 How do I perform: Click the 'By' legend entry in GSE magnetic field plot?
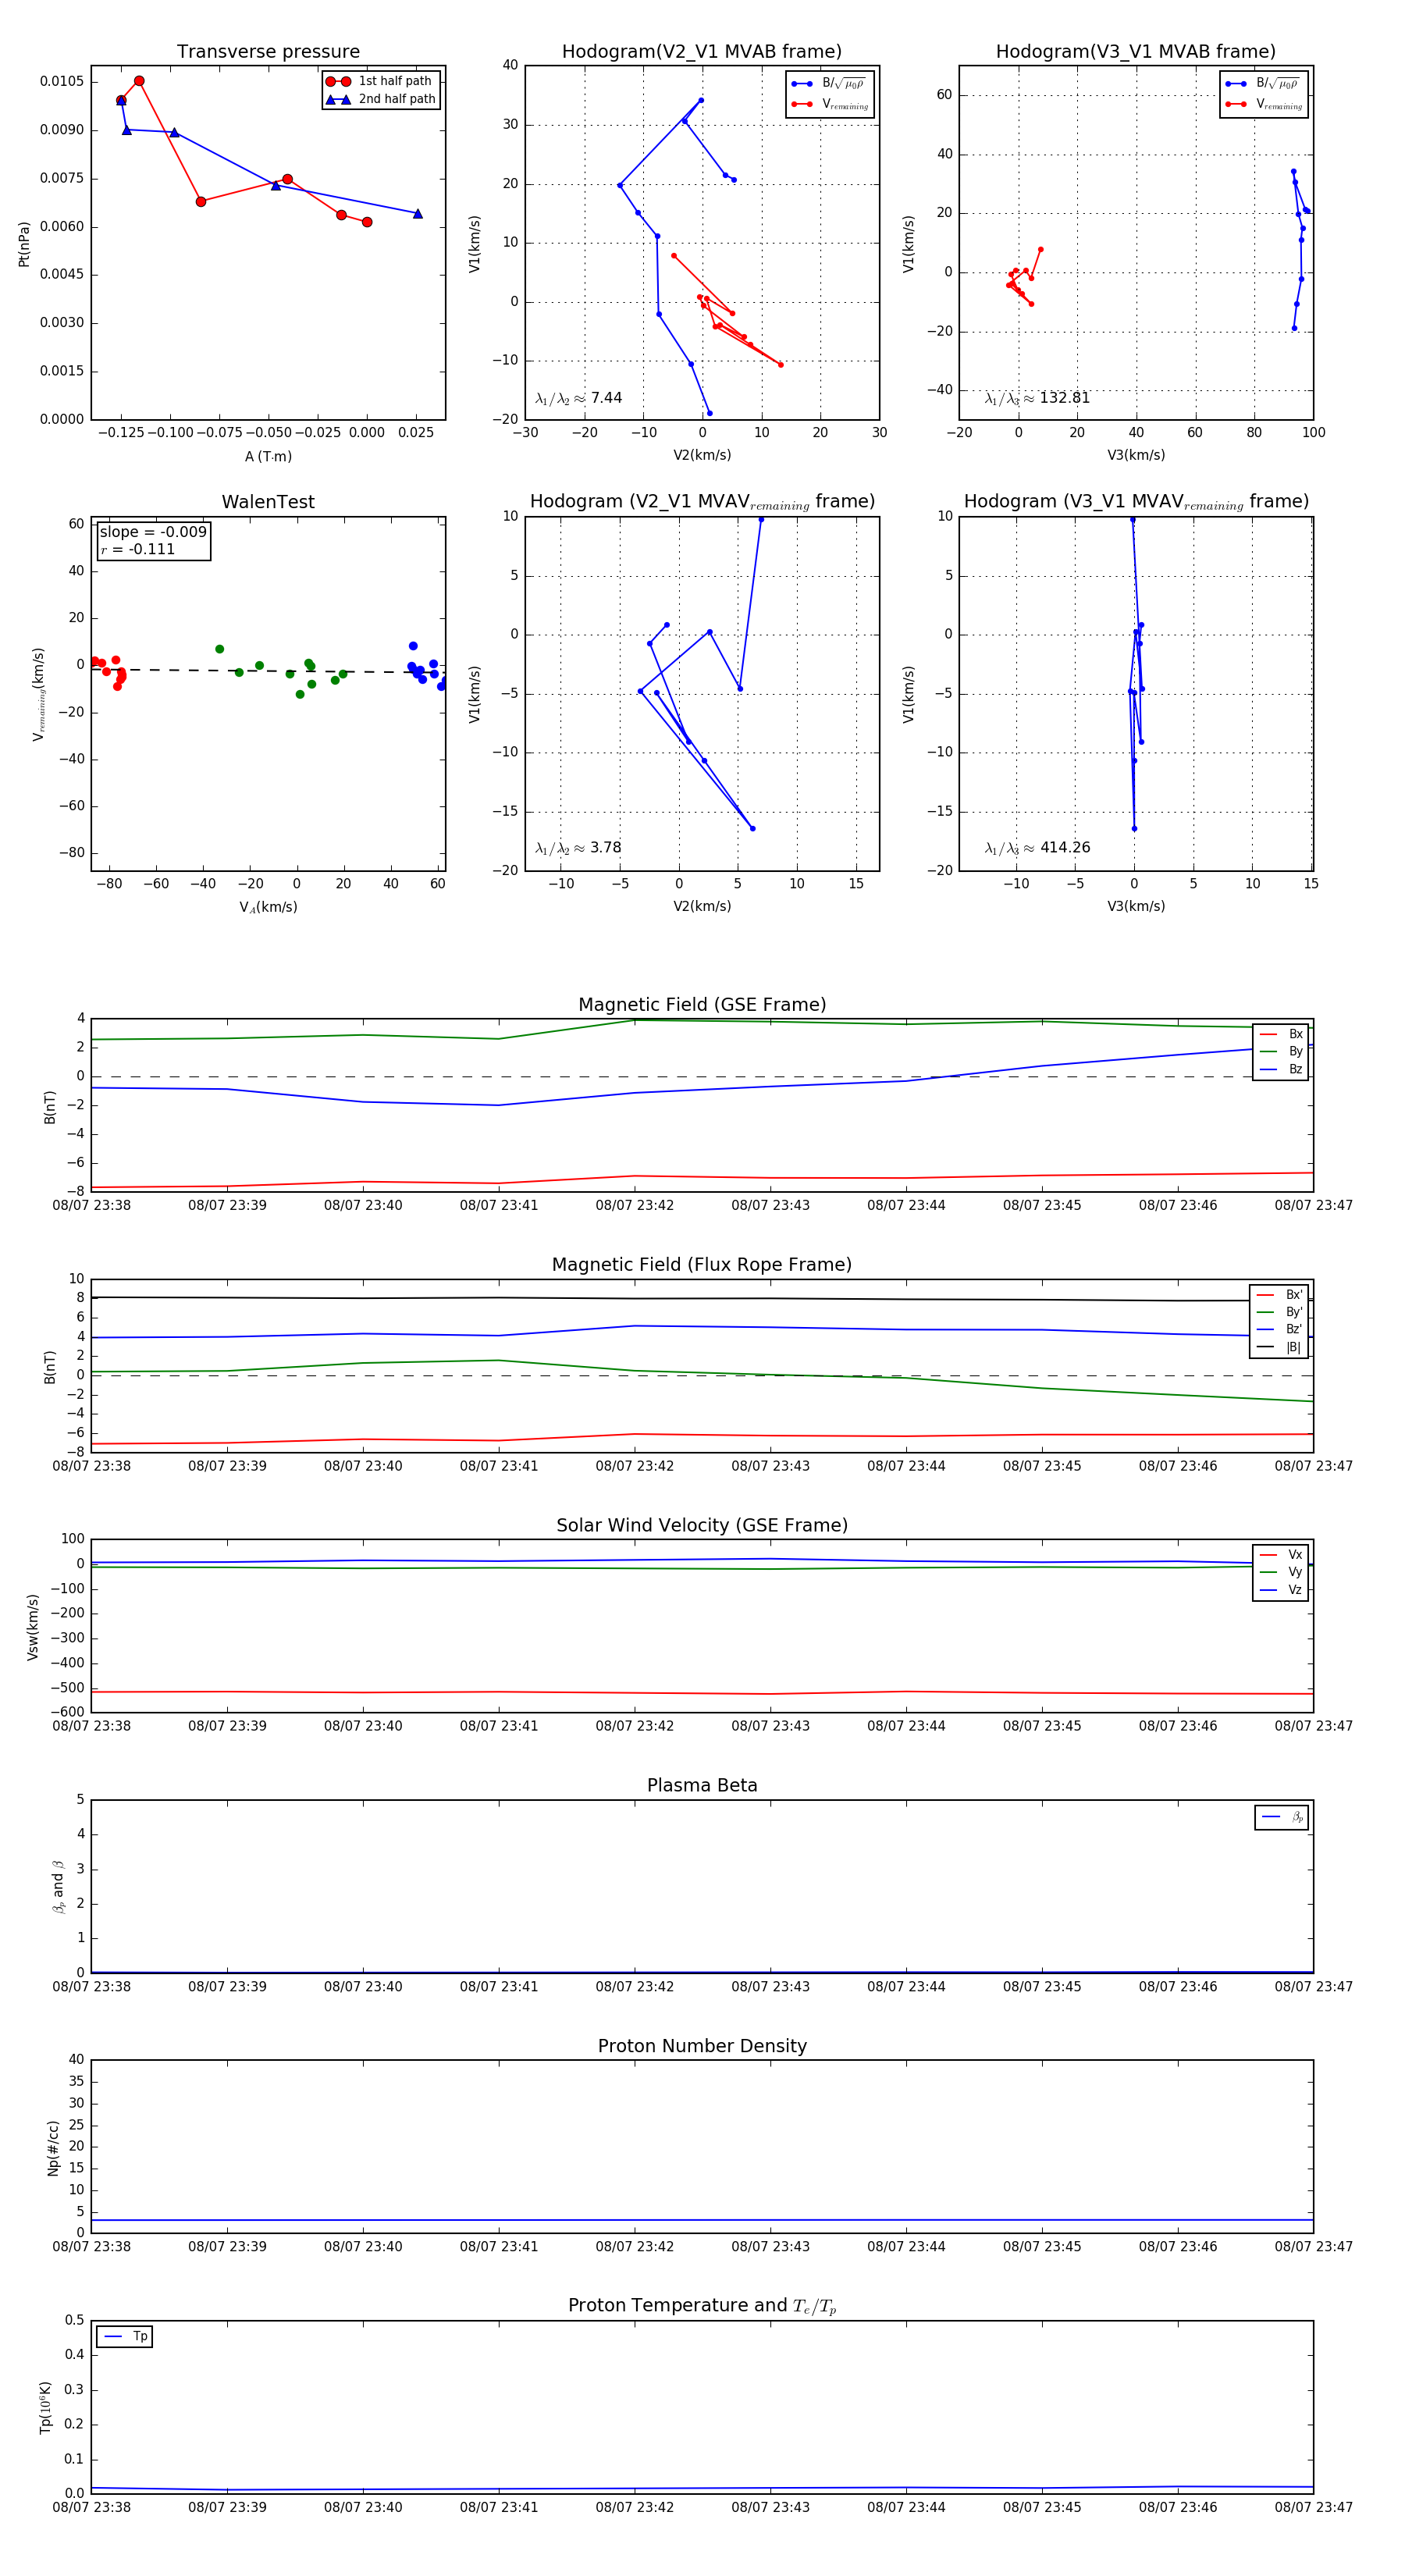pos(1281,1051)
